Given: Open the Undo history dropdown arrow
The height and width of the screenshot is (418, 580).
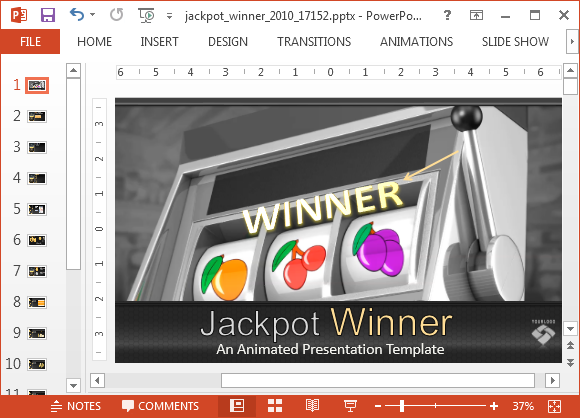Looking at the screenshot, I should click(92, 15).
